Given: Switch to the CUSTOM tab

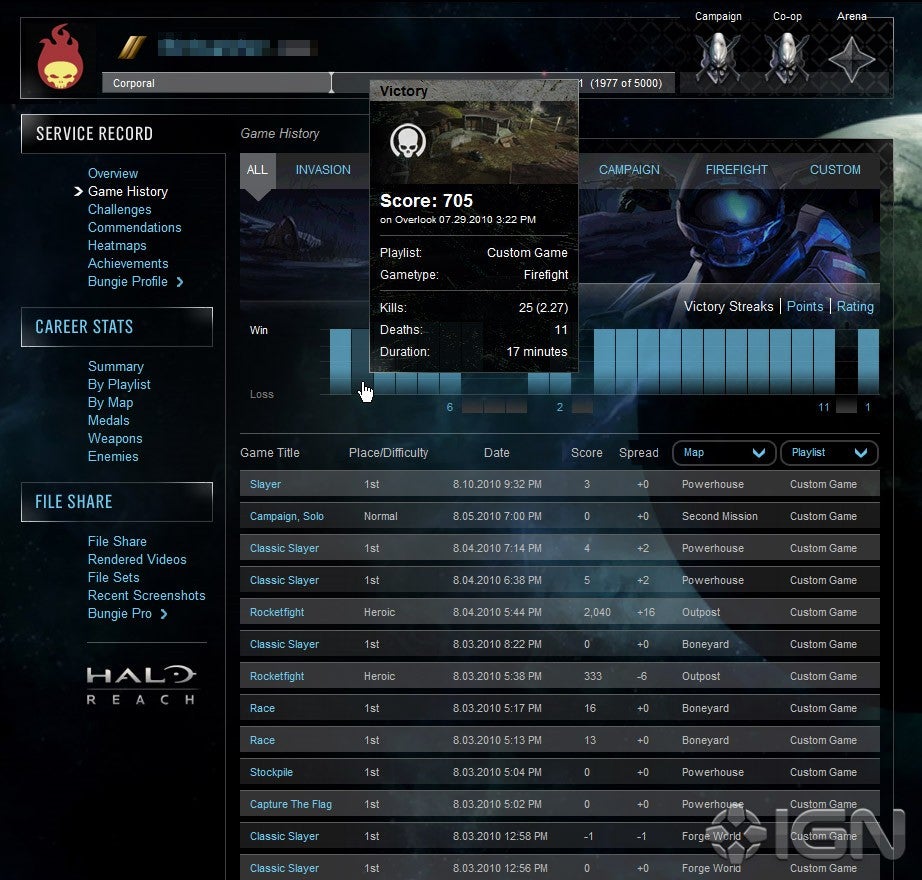Looking at the screenshot, I should point(835,170).
